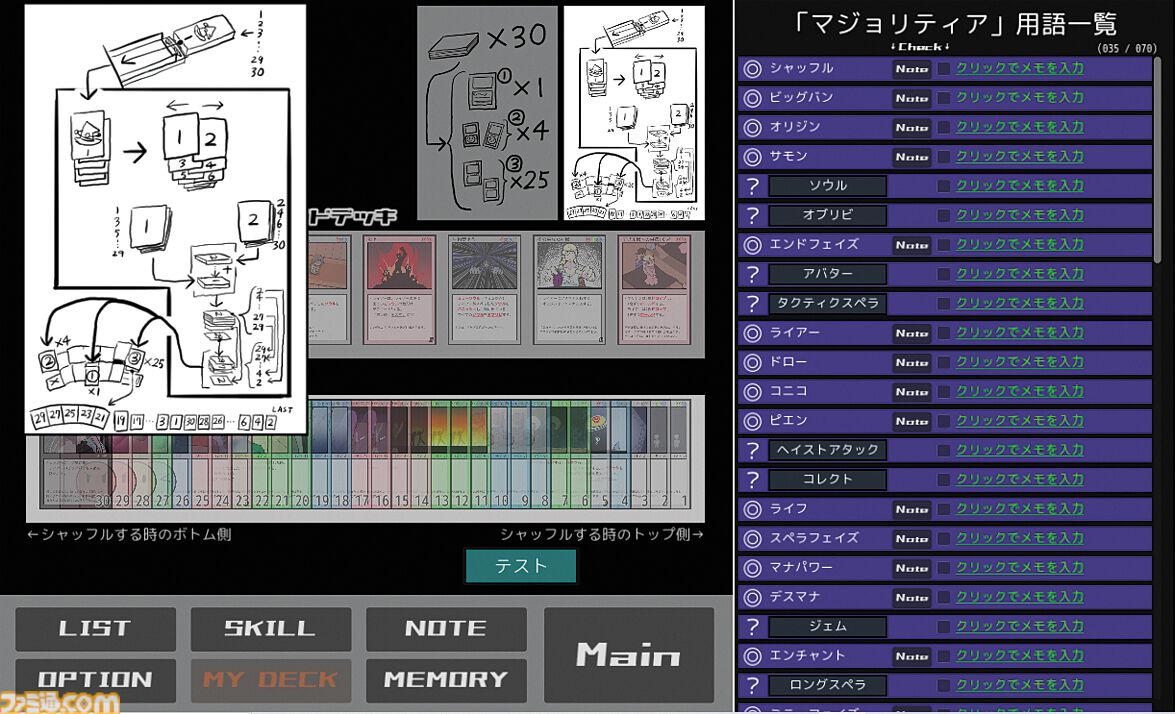
Task: Tick the checkbox in the エンチャント row
Action: (944, 656)
